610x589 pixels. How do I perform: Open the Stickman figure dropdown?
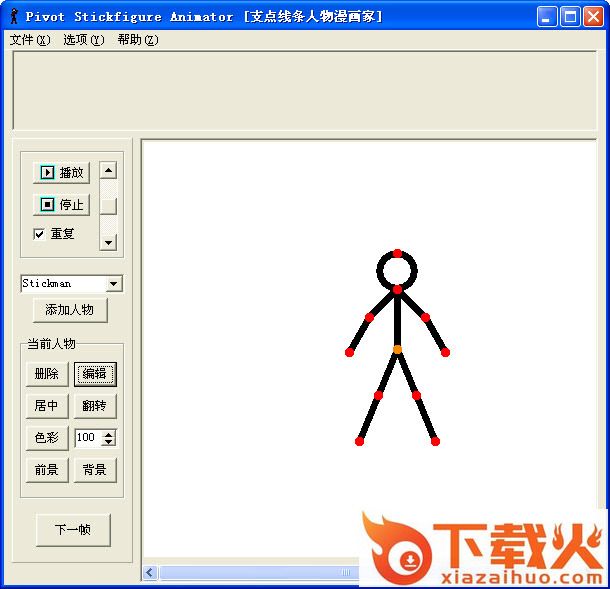tap(114, 284)
